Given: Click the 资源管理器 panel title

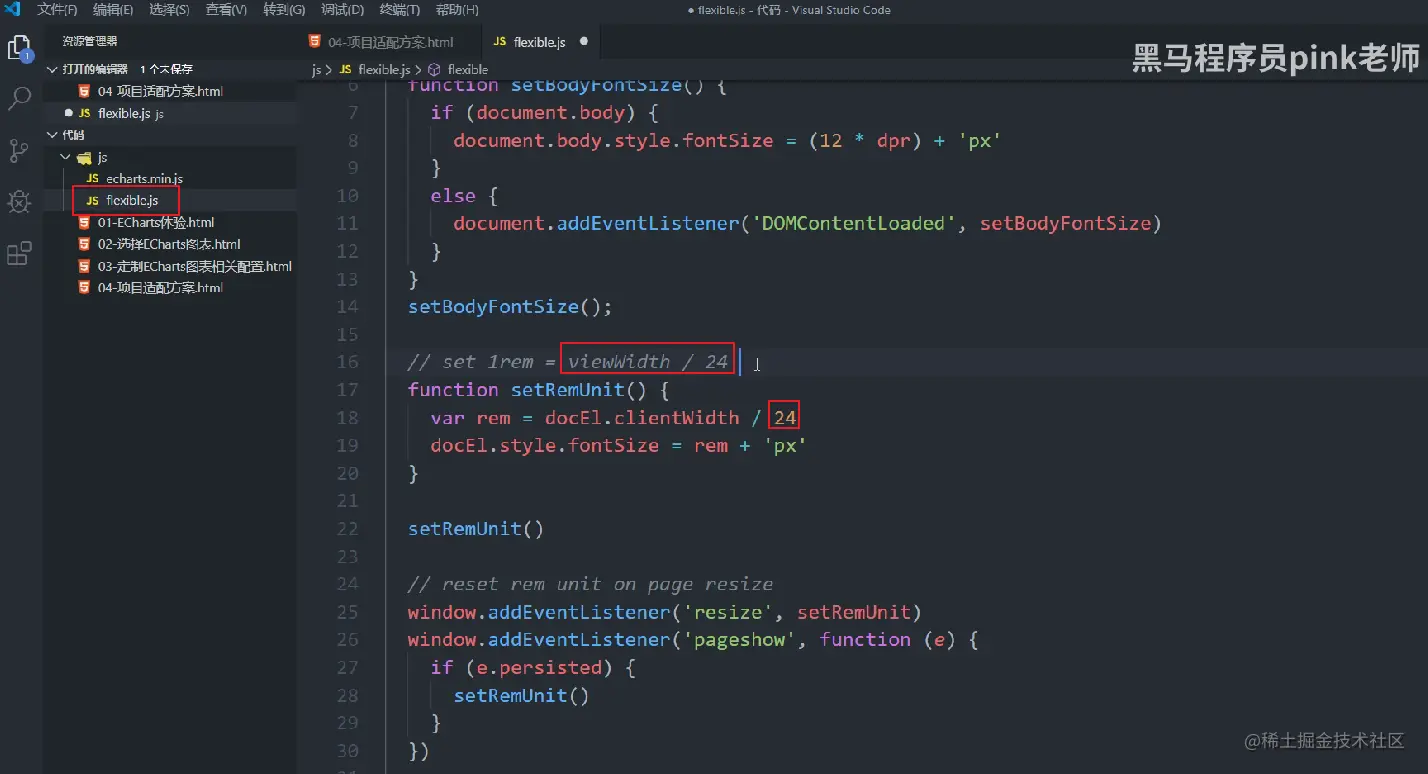Looking at the screenshot, I should (90, 41).
